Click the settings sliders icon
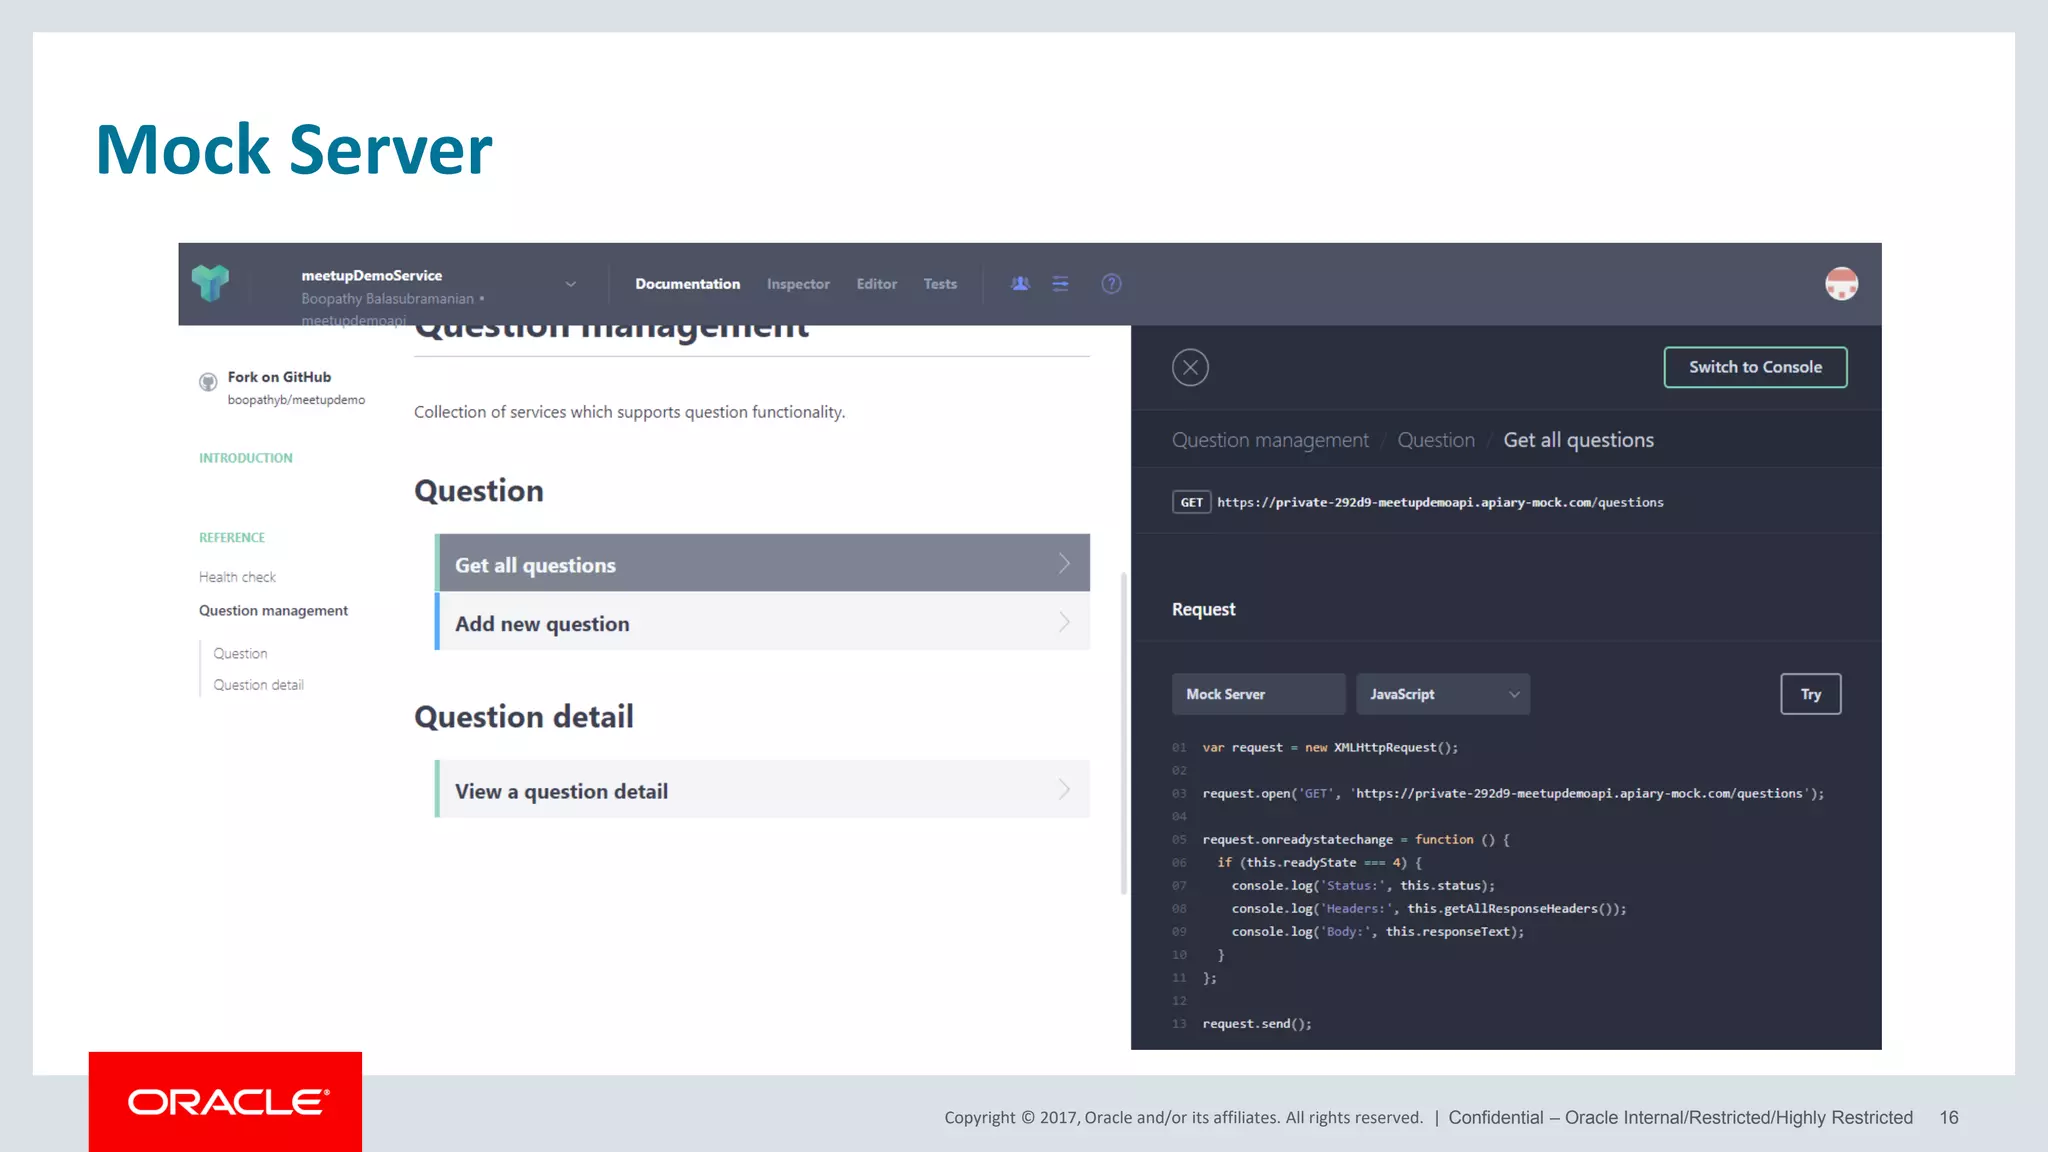The image size is (2048, 1152). coord(1060,284)
